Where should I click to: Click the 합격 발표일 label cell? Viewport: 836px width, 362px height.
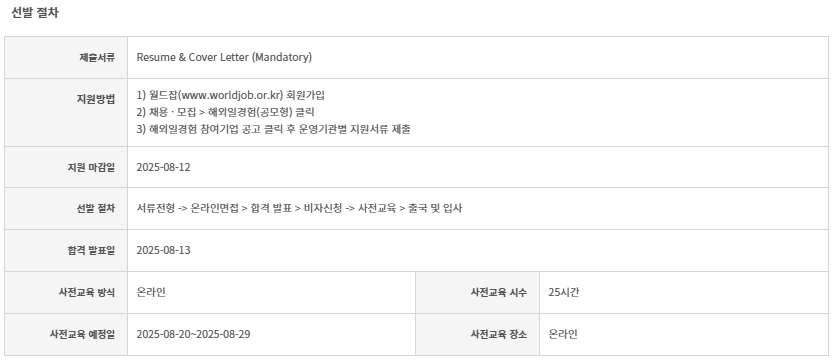[91, 251]
